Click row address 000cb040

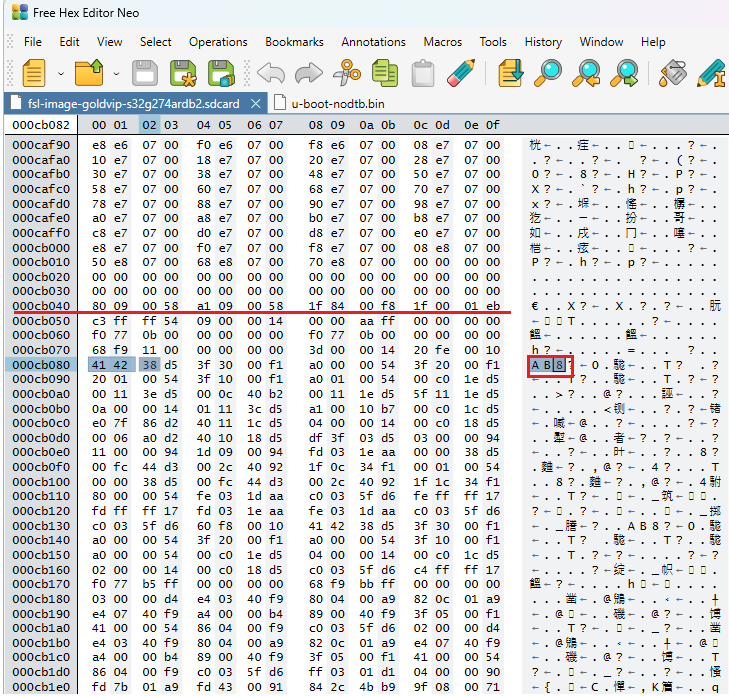tap(41, 306)
